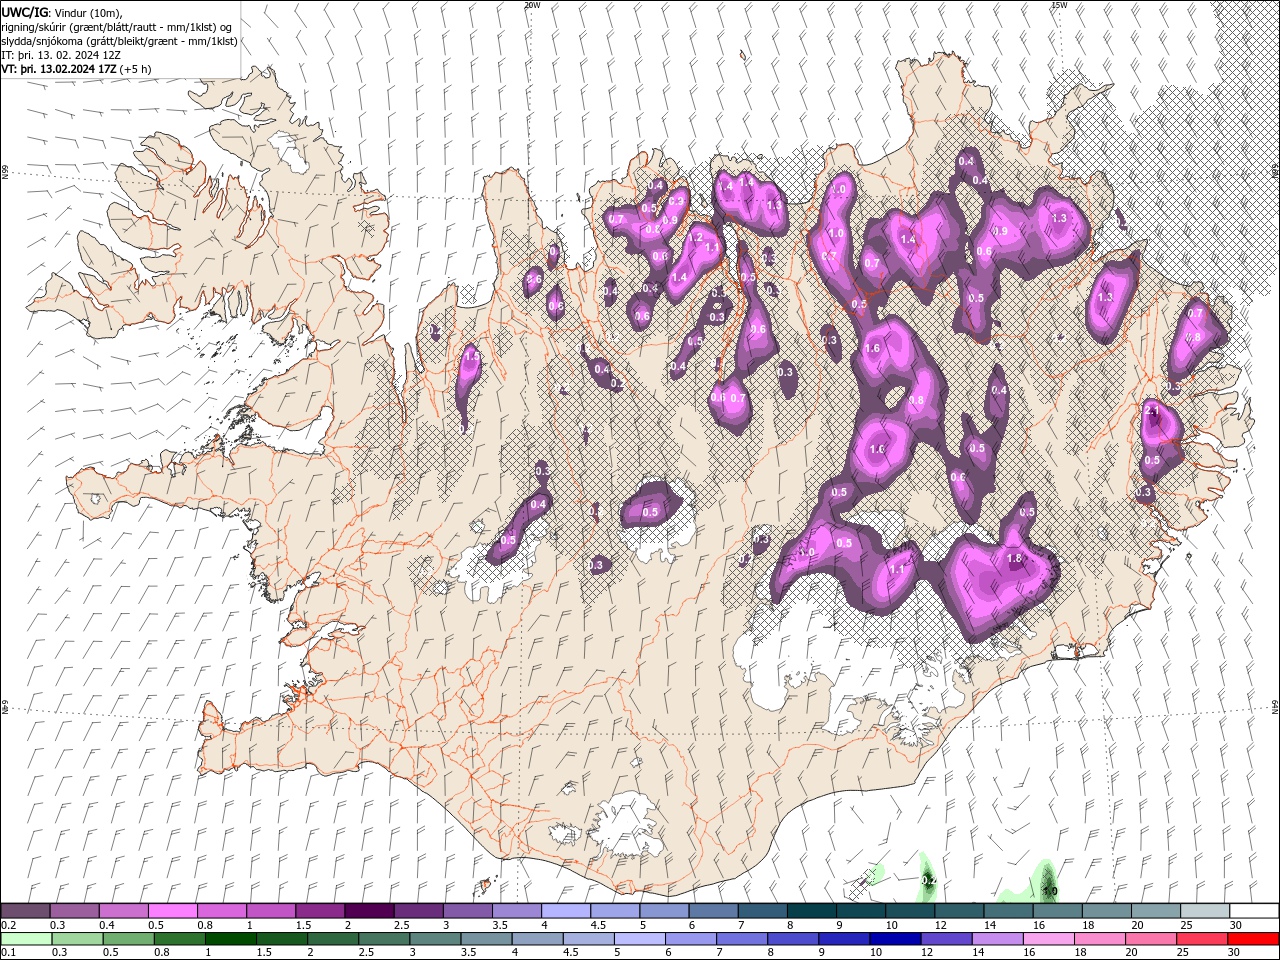
Task: Select the purple rain swatch between 12 and 14
Action: click(946, 939)
